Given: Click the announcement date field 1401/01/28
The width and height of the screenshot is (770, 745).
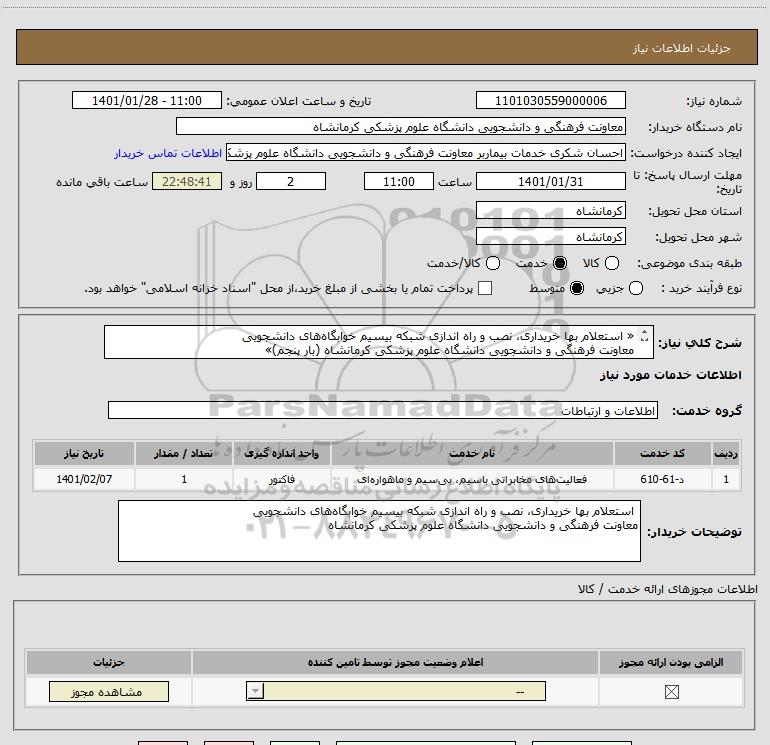Looking at the screenshot, I should click(147, 100).
